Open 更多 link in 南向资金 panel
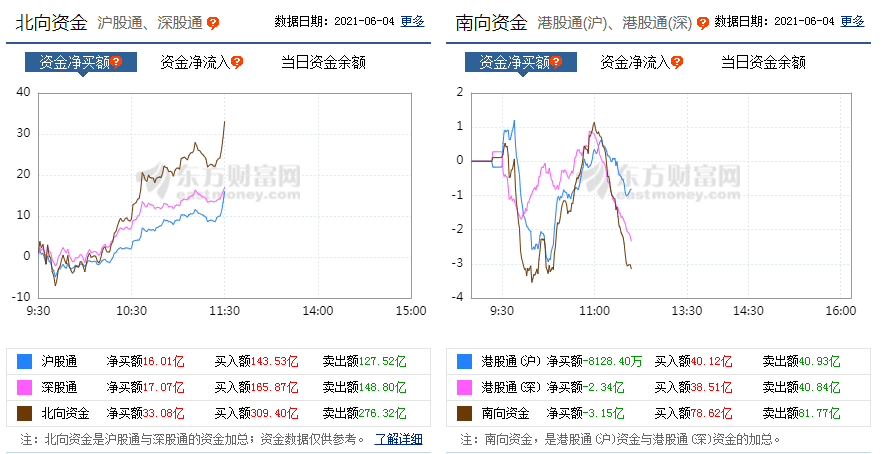 tap(852, 21)
